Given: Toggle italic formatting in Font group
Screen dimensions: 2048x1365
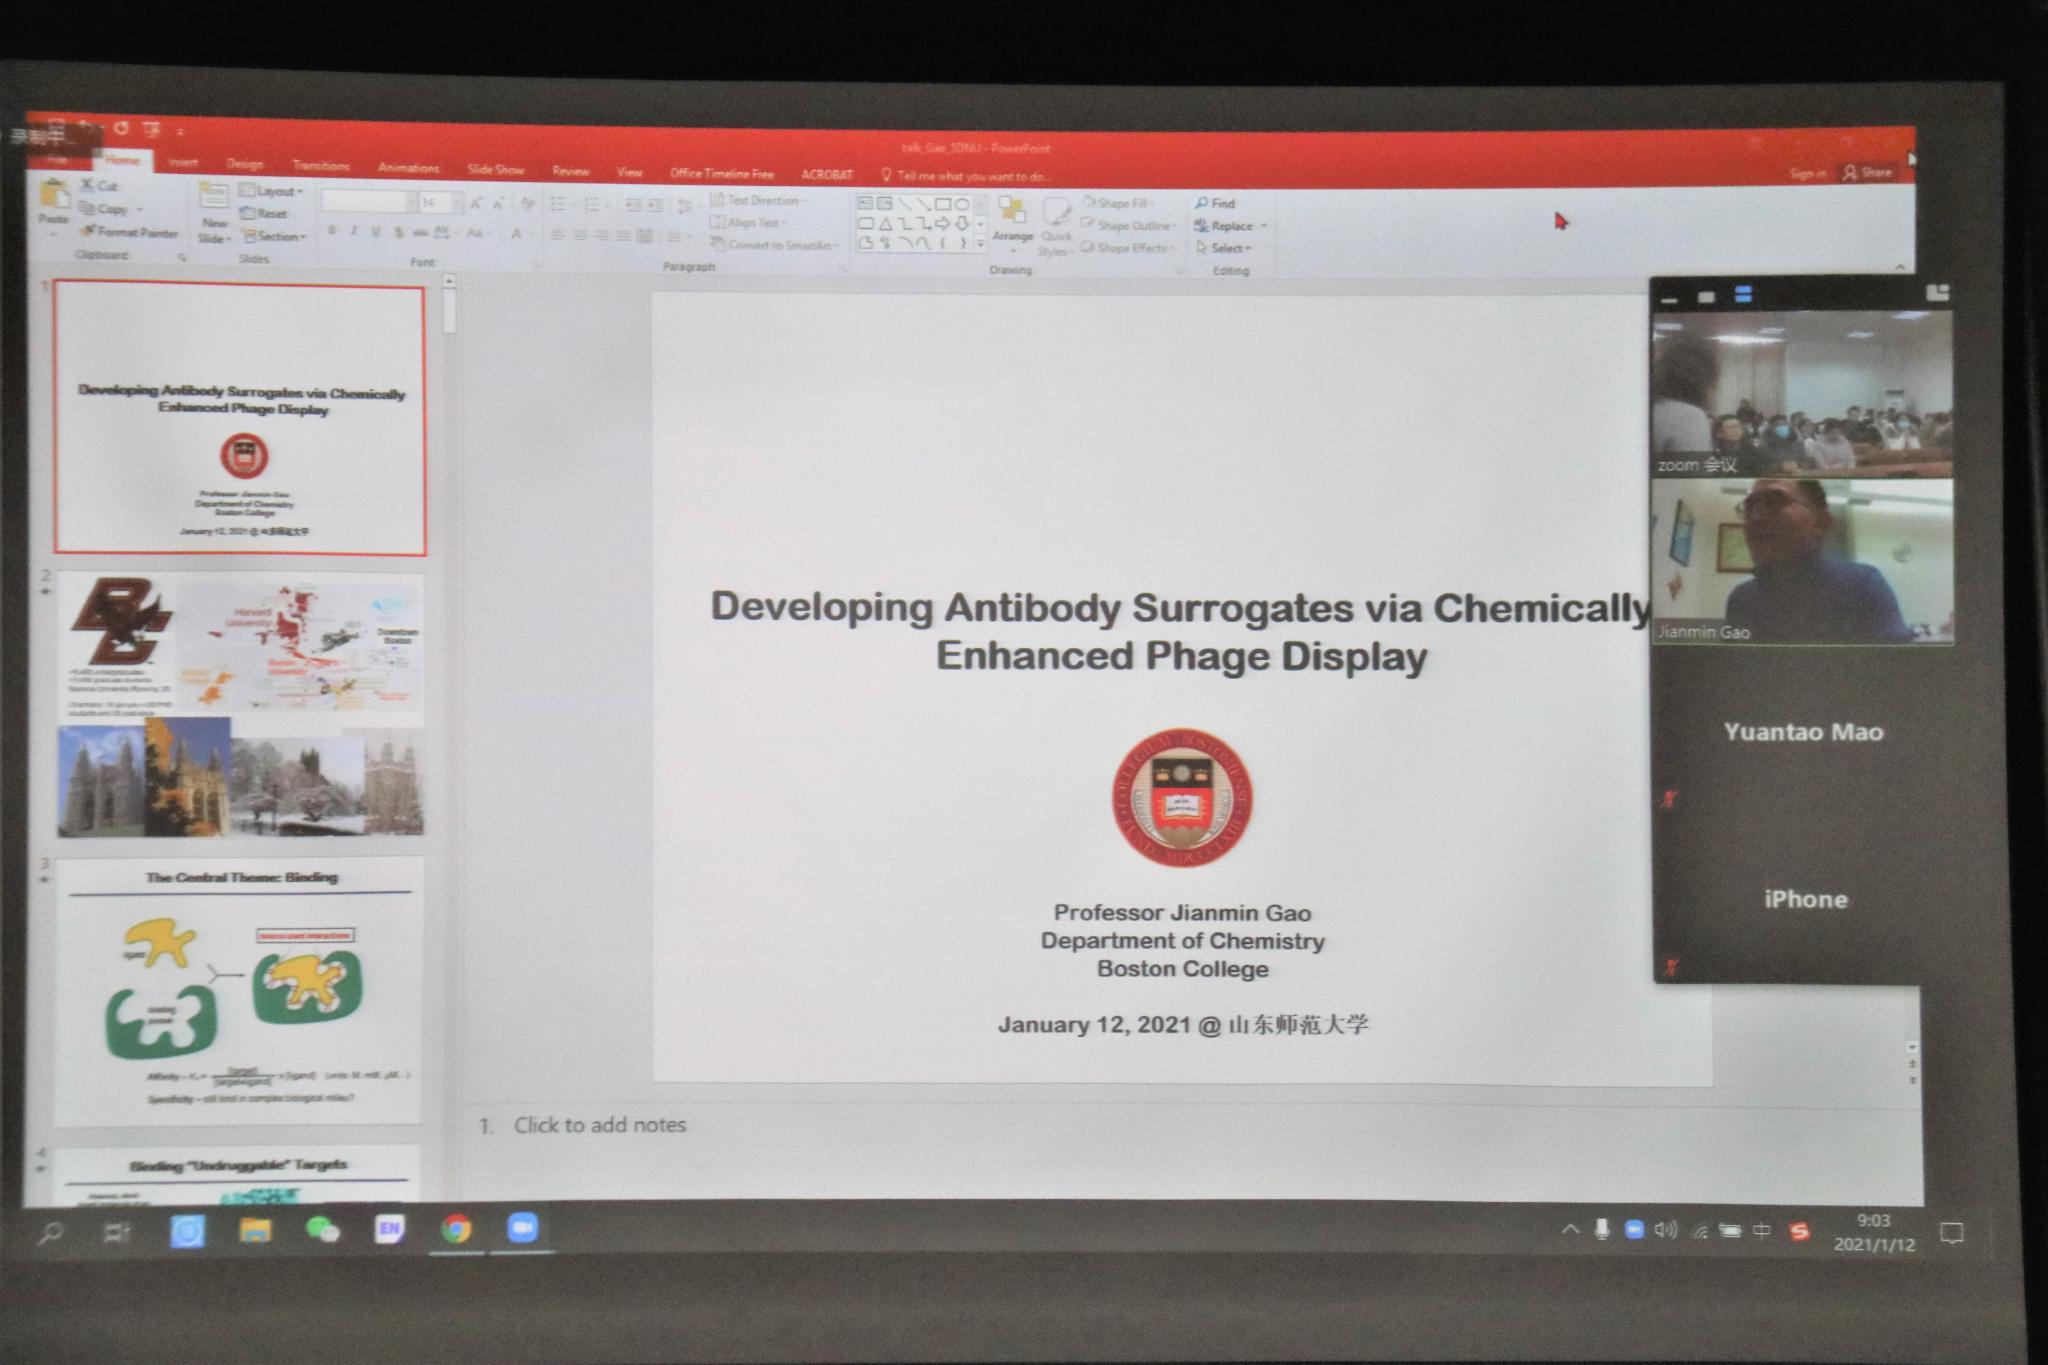Looking at the screenshot, I should tap(354, 232).
